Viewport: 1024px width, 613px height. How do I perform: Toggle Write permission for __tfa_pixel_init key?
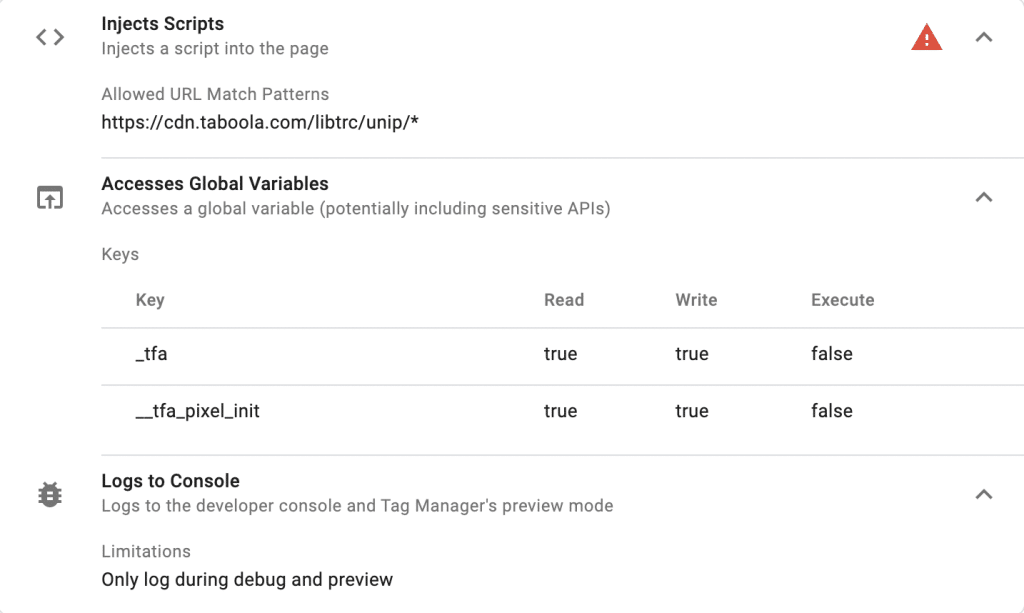[692, 411]
